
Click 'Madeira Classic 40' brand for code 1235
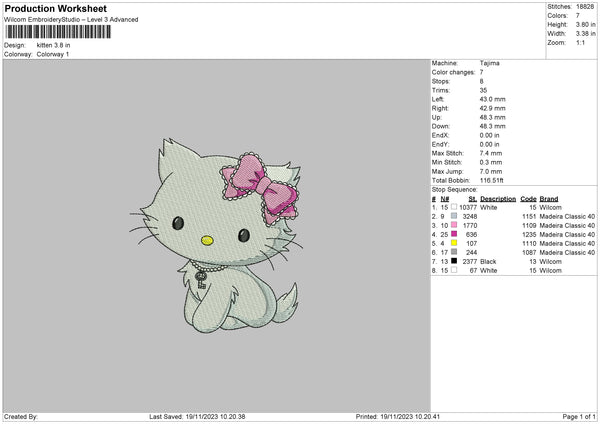tap(567, 234)
